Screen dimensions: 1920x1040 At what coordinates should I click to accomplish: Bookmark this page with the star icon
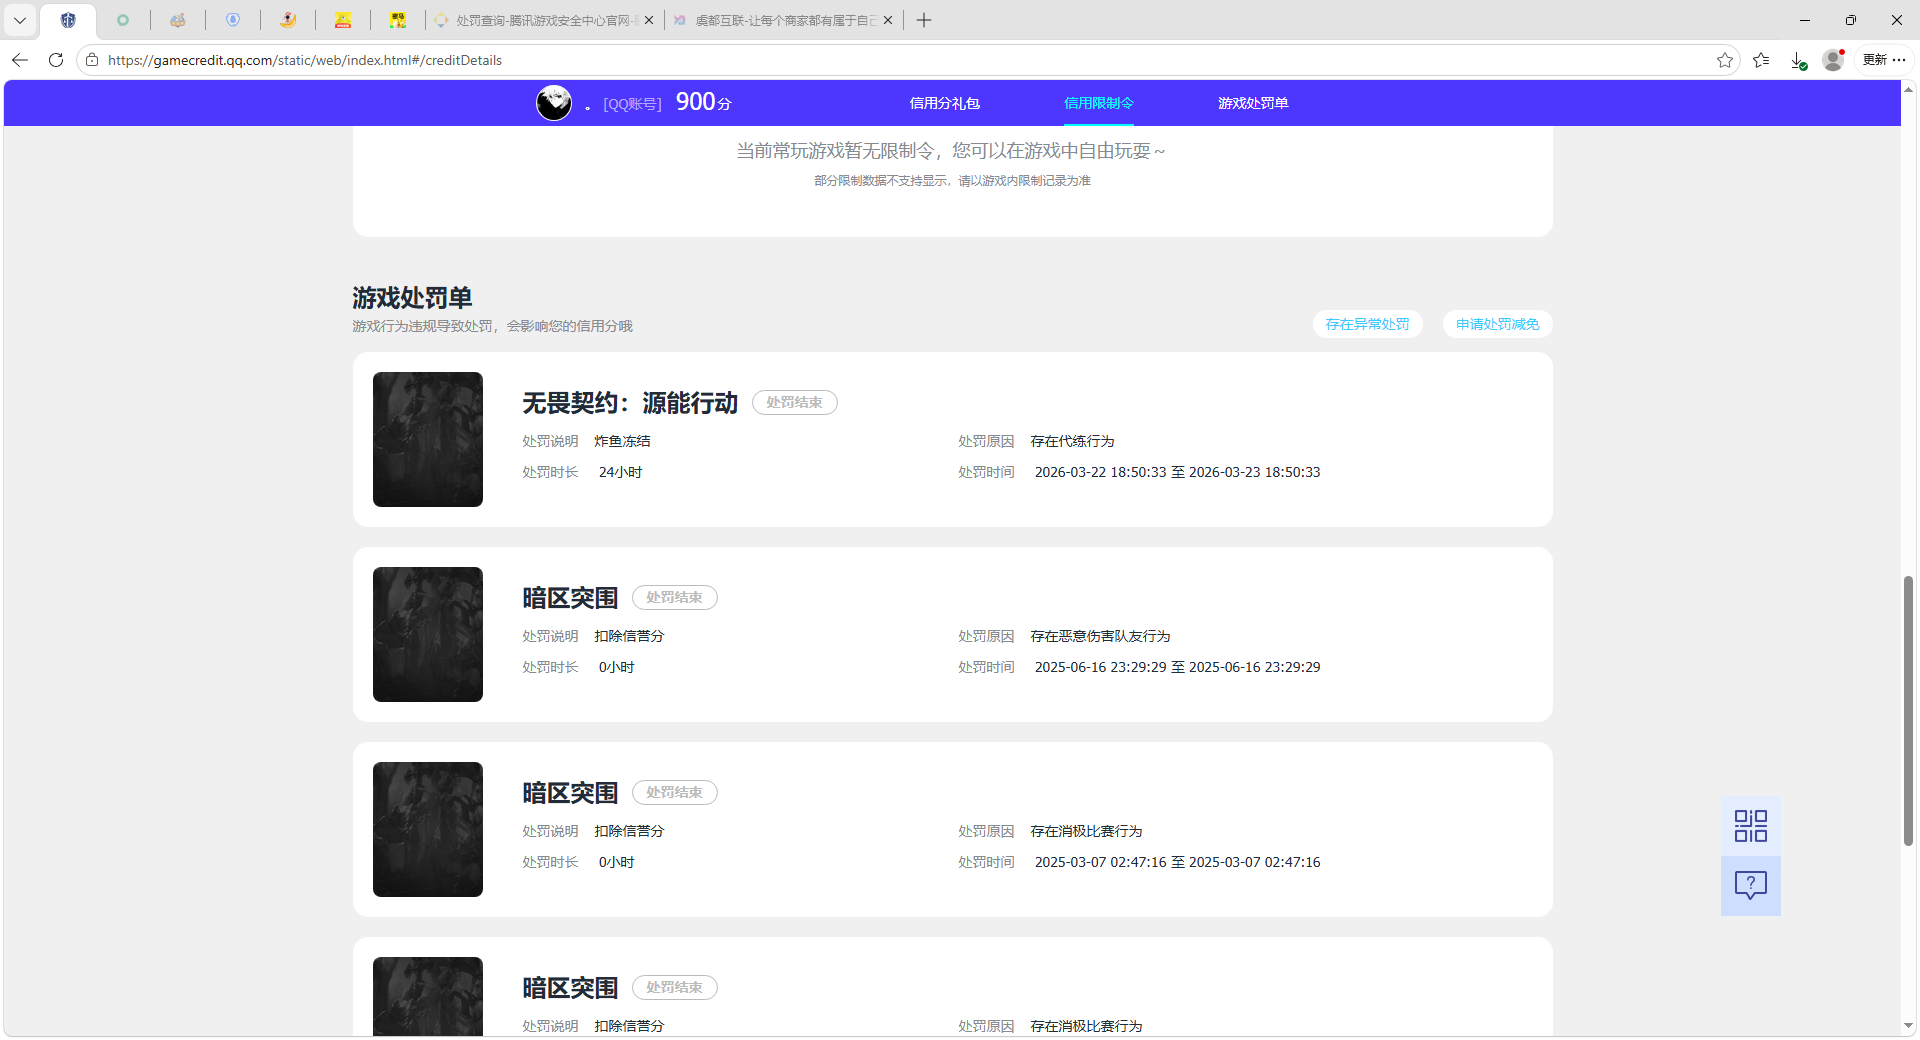pyautogui.click(x=1725, y=60)
